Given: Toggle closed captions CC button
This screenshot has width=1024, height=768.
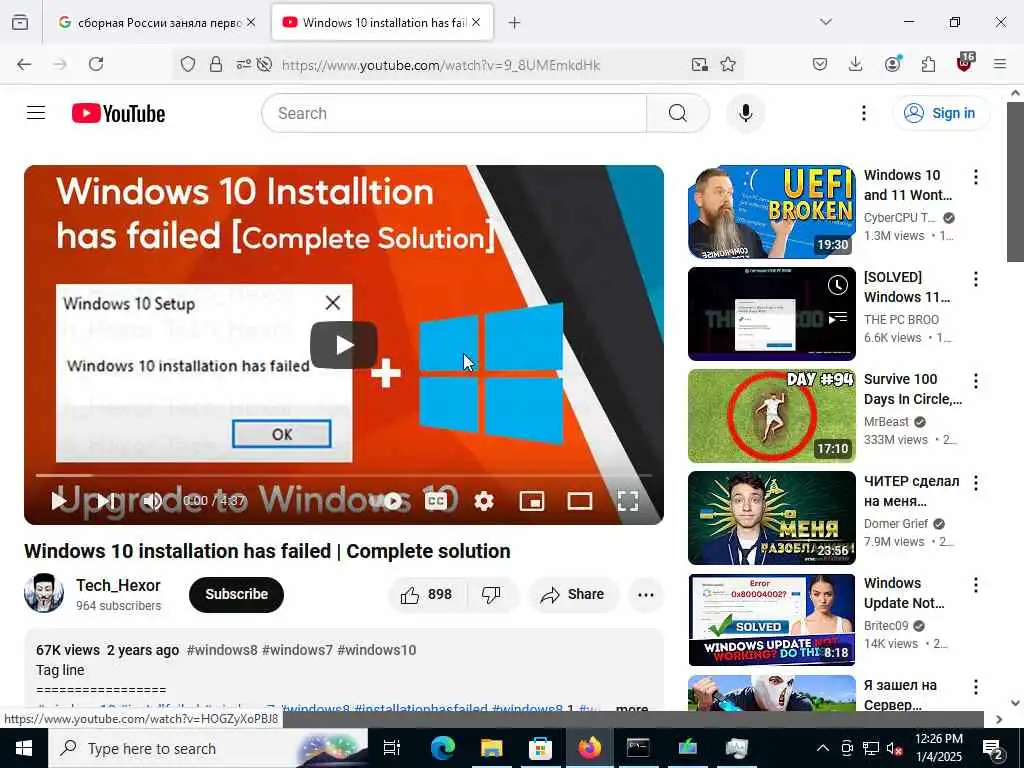Looking at the screenshot, I should point(436,501).
